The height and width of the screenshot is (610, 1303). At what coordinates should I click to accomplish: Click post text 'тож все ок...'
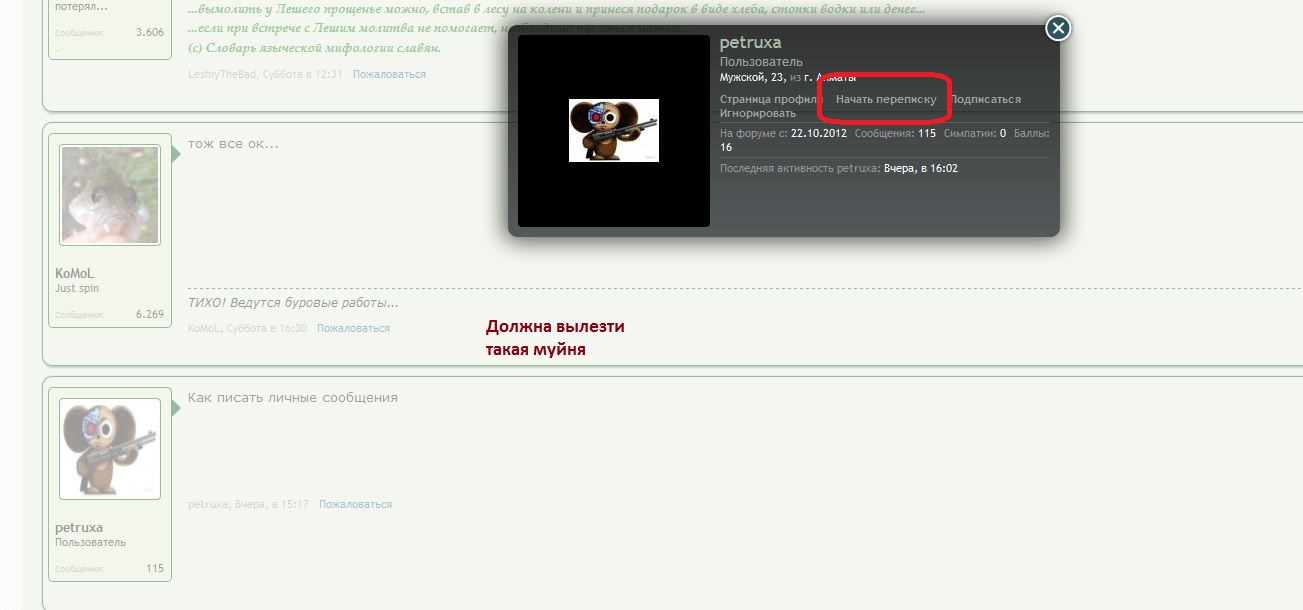coord(233,144)
